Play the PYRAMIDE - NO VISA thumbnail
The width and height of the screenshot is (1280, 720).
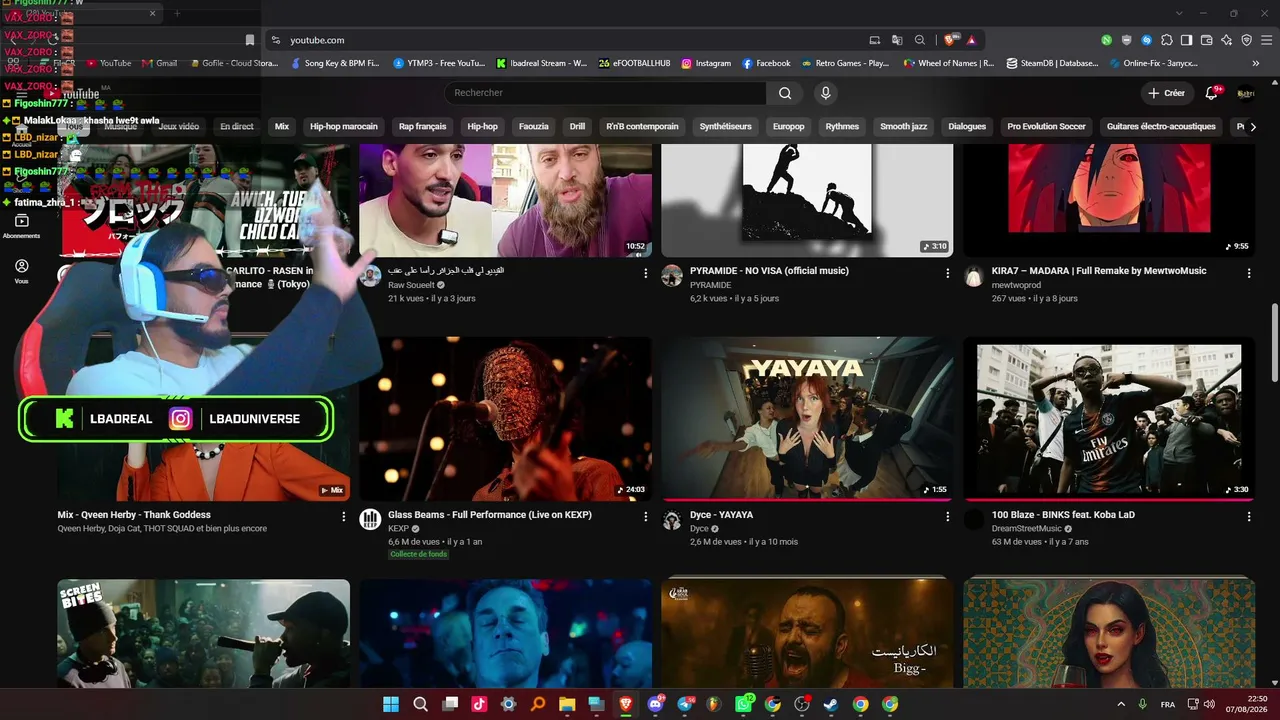click(x=807, y=200)
